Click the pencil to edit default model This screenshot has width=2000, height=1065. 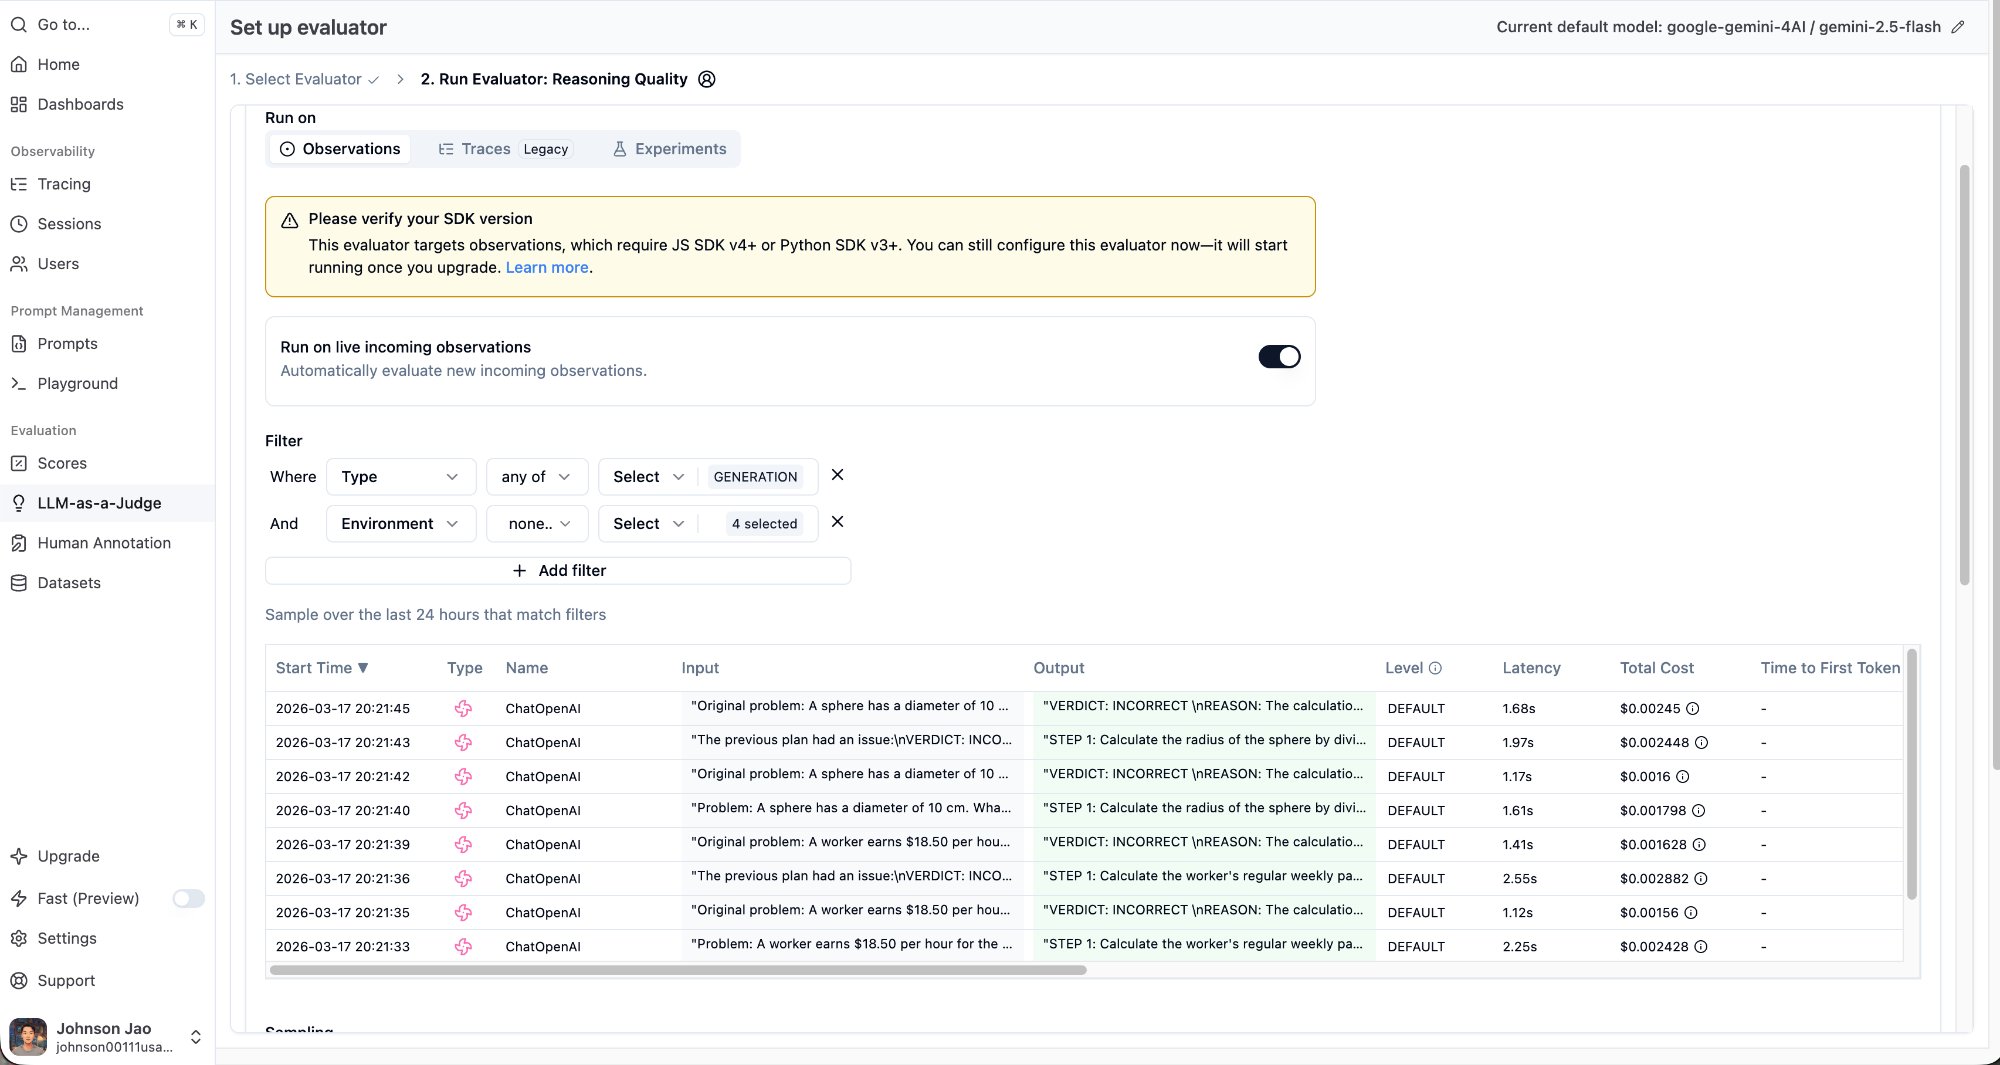click(x=1958, y=27)
